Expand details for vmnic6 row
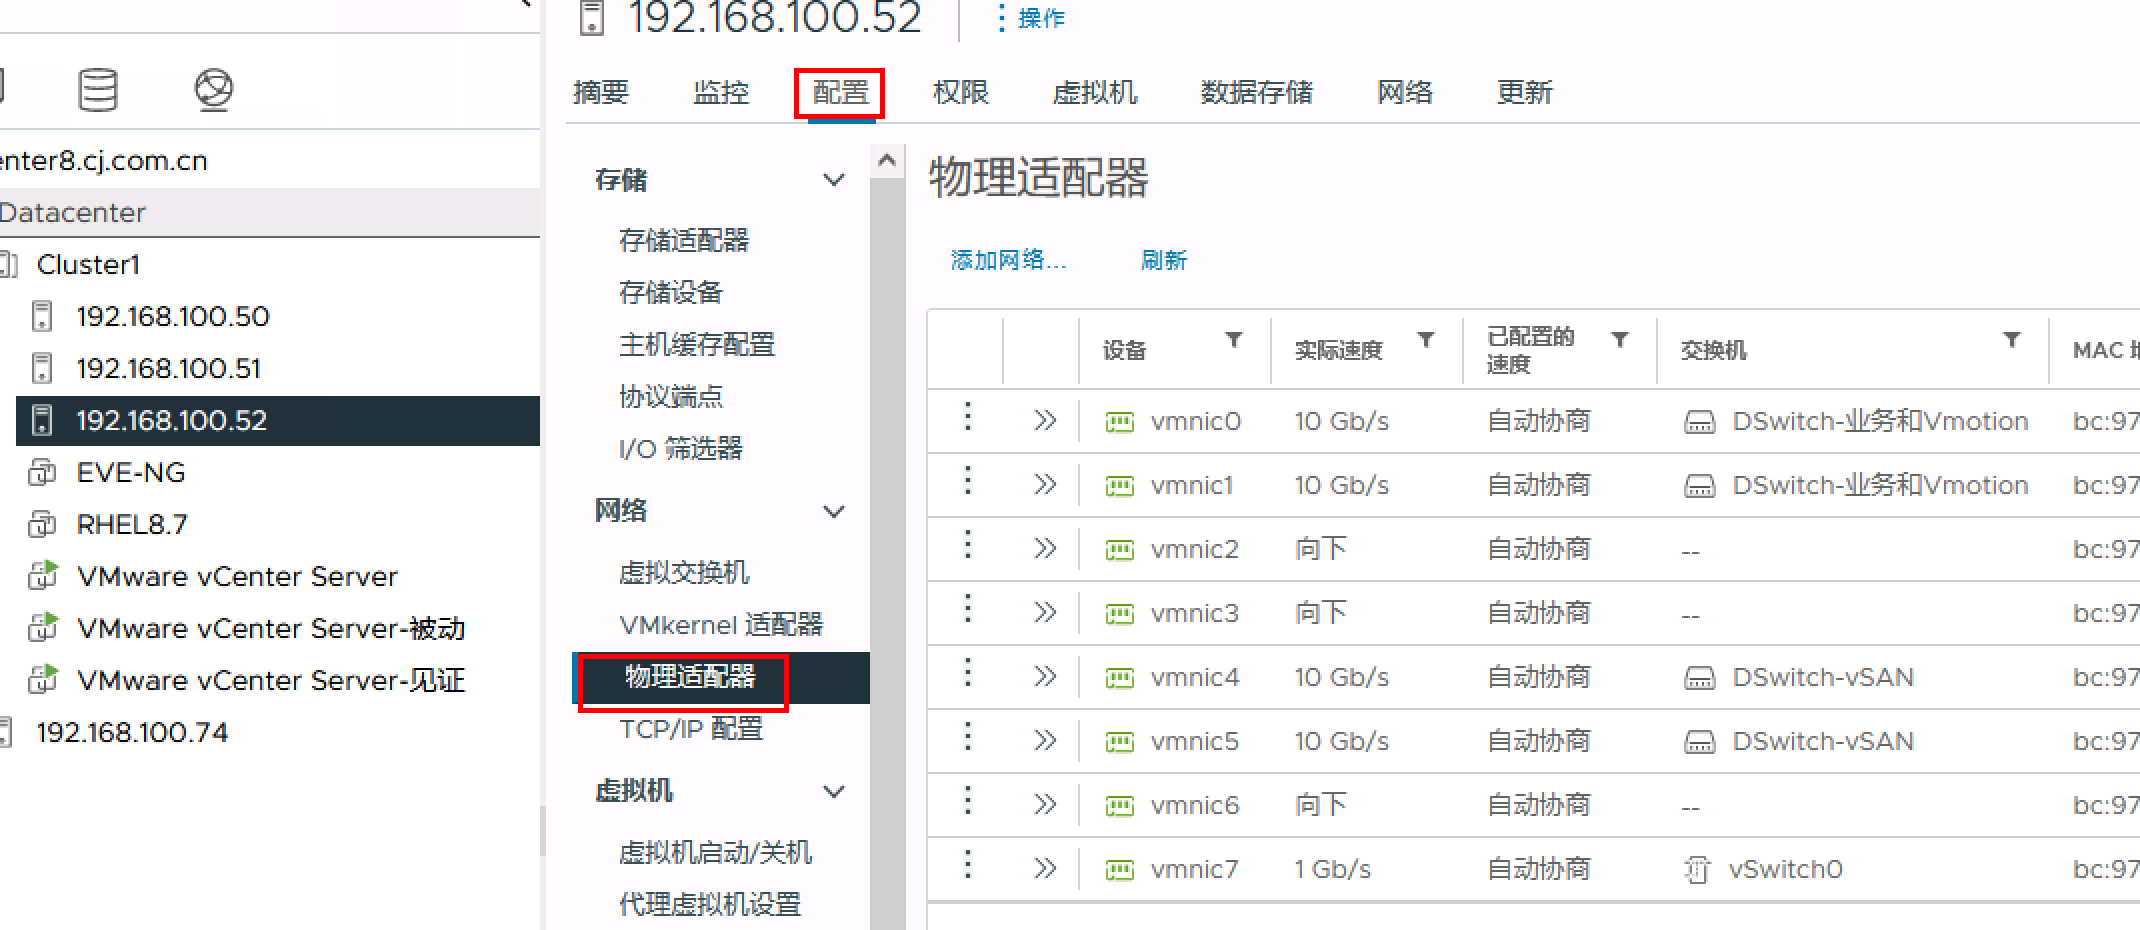 click(x=1045, y=805)
